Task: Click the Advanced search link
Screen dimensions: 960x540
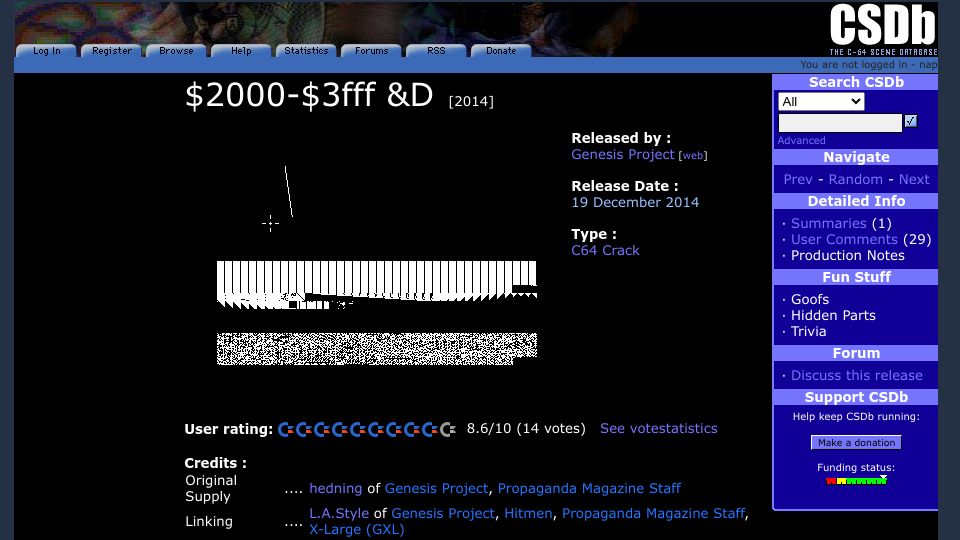Action: [x=801, y=140]
